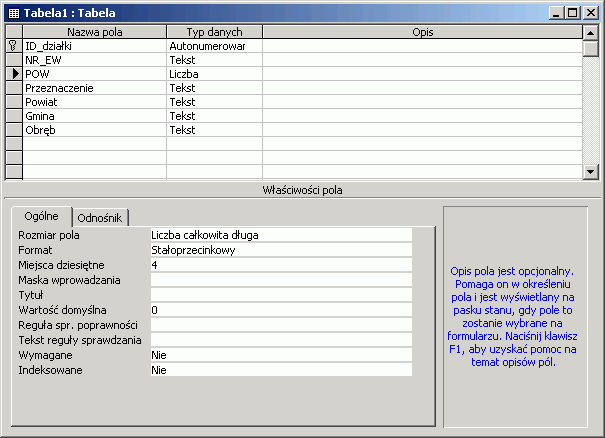
Task: Click the Wymagane property value Nie
Action: [280, 354]
